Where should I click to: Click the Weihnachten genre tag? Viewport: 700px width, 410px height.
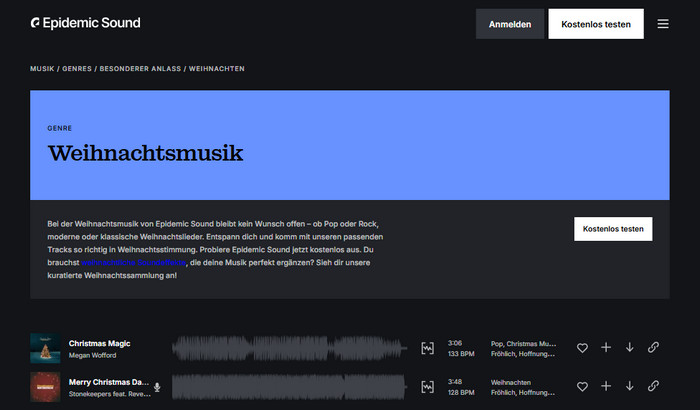(511, 382)
